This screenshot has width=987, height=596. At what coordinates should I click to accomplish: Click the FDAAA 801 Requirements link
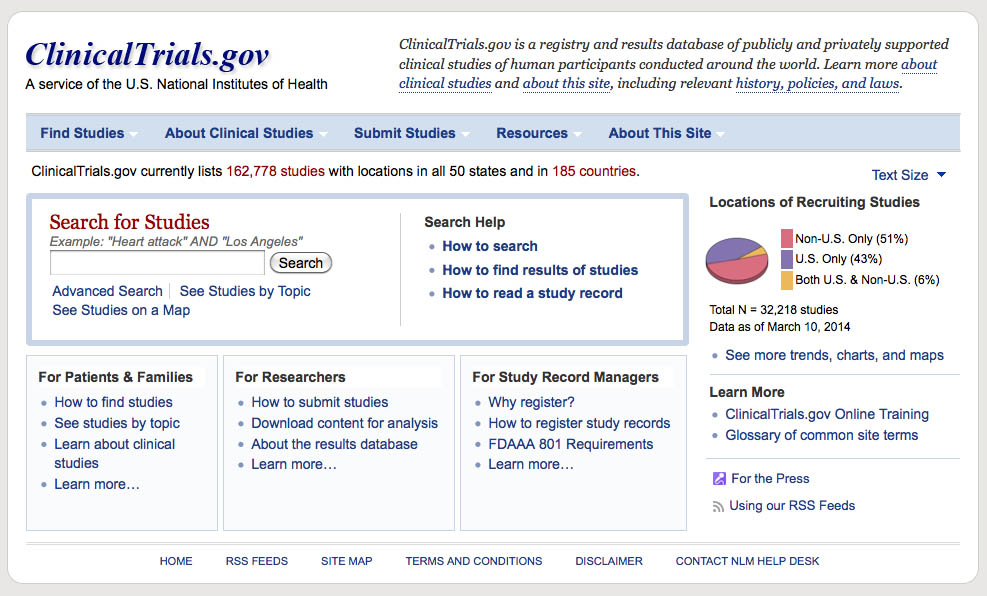pos(570,444)
